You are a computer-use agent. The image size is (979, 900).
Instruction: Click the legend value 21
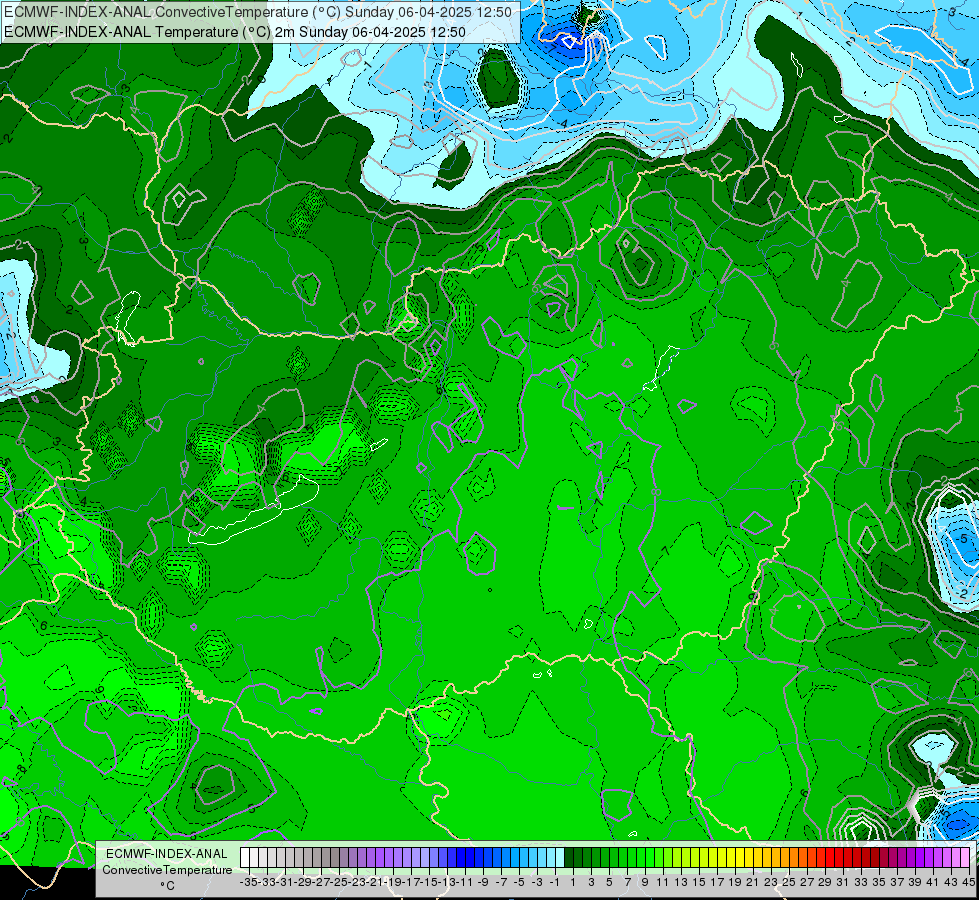pos(753,882)
